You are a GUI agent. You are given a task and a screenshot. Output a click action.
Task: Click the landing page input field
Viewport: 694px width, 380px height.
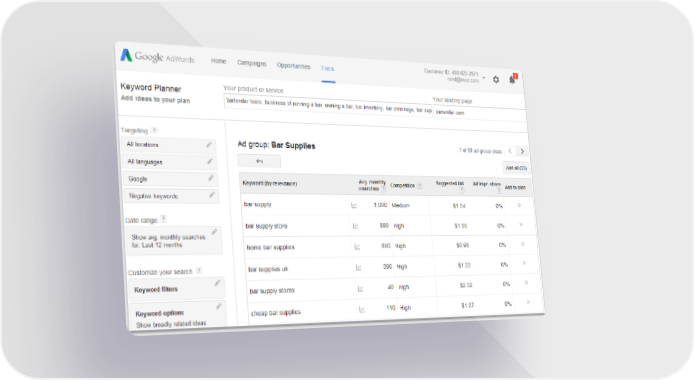479,114
